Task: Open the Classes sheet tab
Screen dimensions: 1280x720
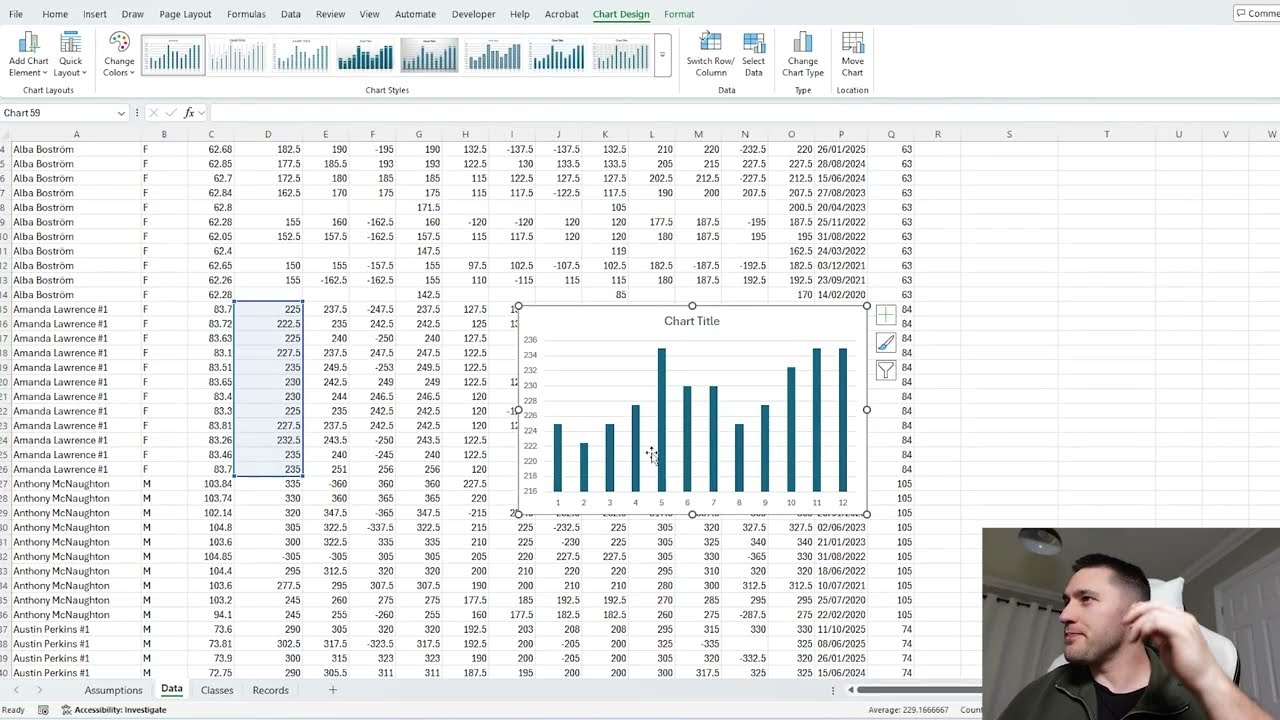Action: [217, 690]
